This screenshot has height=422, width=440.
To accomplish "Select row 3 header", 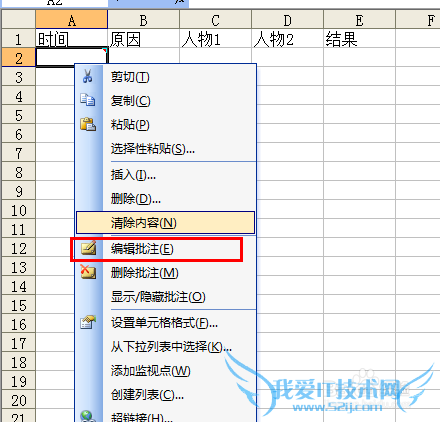I will pyautogui.click(x=19, y=77).
